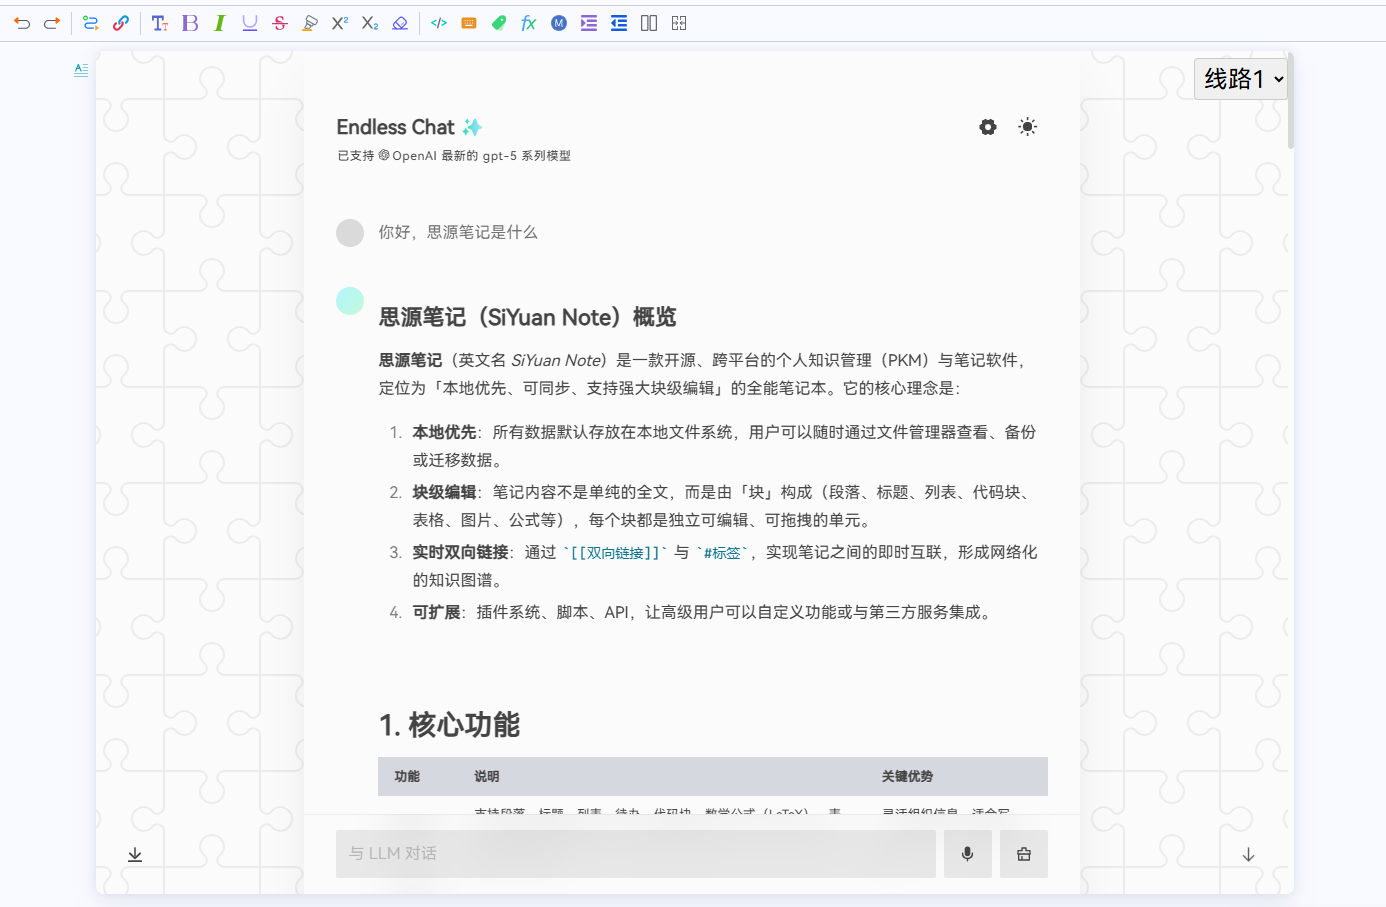Click the assistant's teal avatar circle
This screenshot has height=907, width=1386.
(350, 301)
